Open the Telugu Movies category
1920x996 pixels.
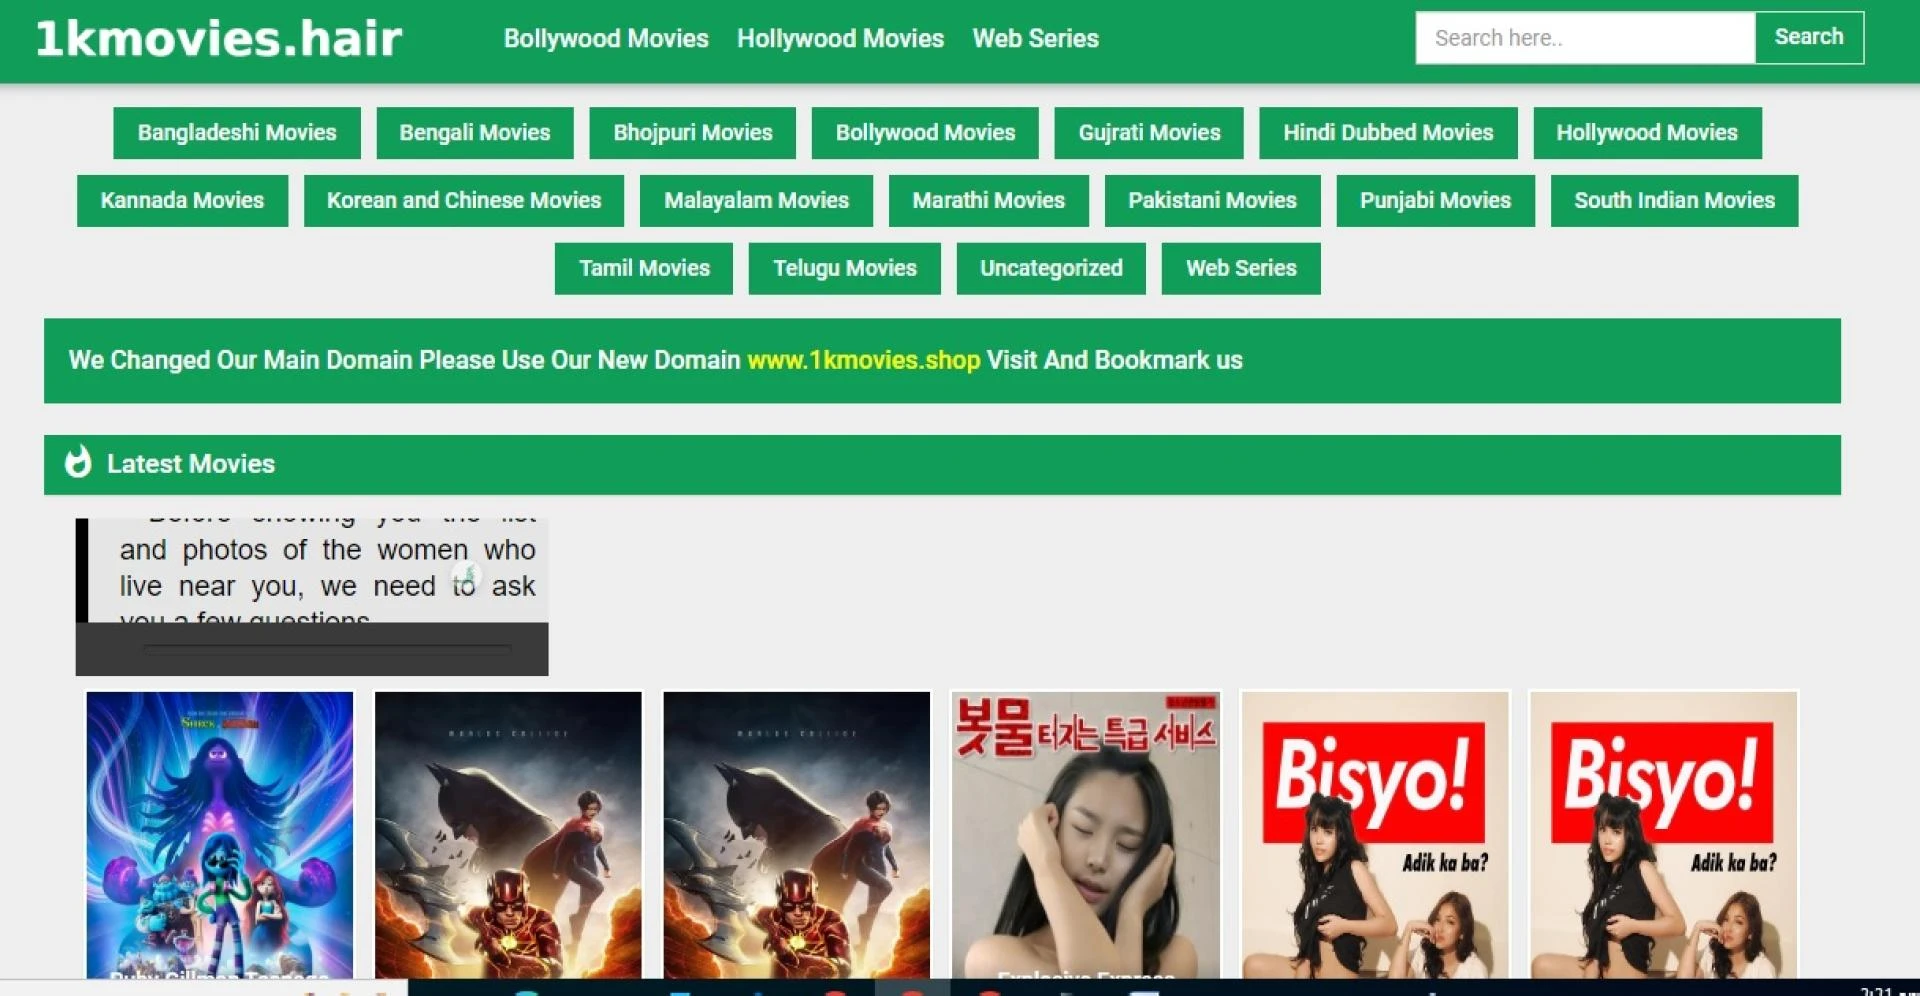pyautogui.click(x=844, y=268)
